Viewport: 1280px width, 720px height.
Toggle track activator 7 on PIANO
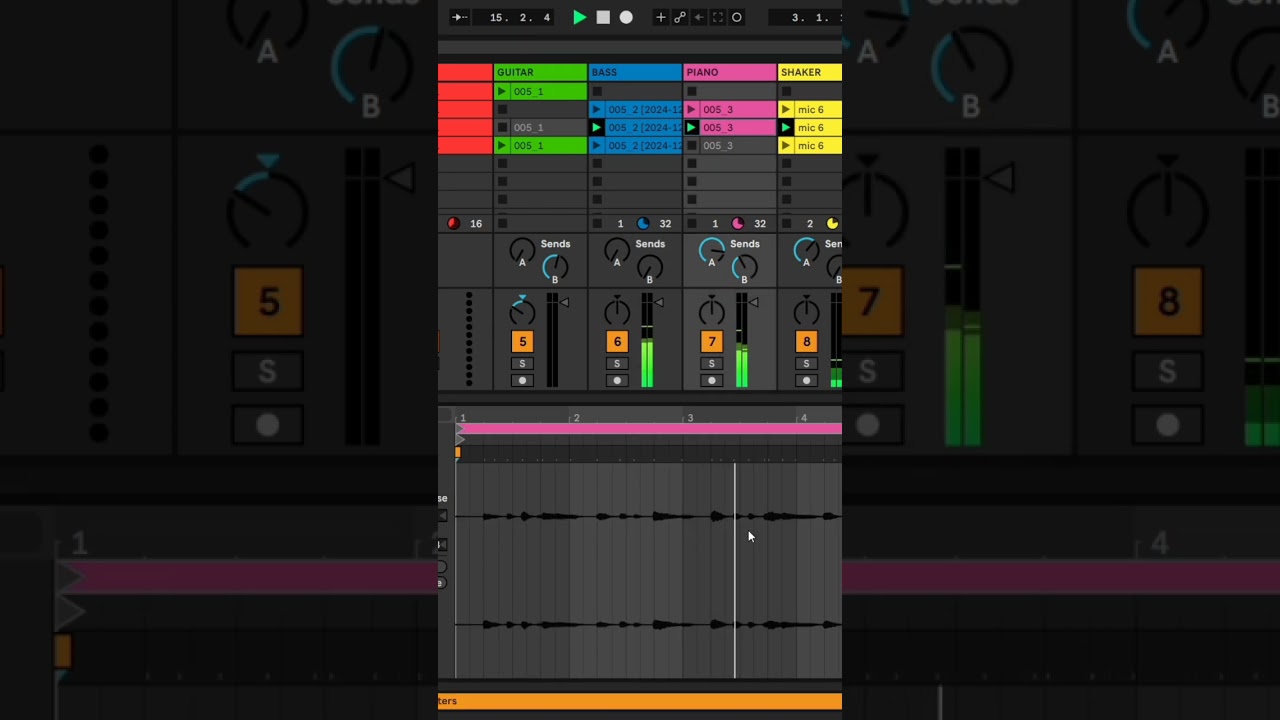[x=712, y=341]
